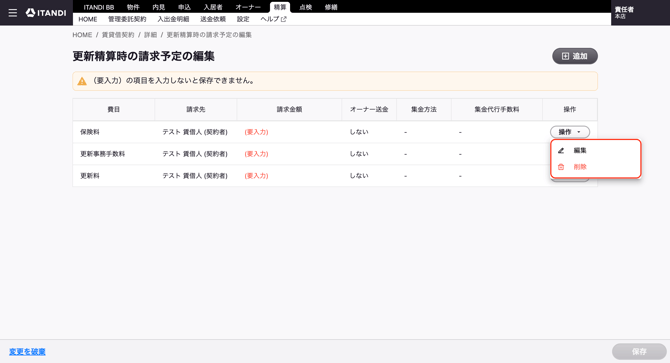
Task: Switch to the オーナー tab
Action: click(x=248, y=7)
